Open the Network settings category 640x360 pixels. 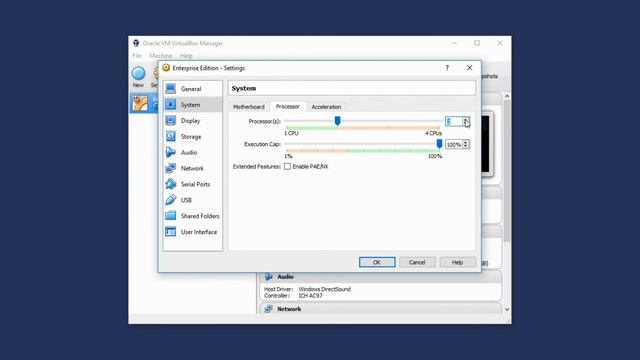tap(193, 168)
